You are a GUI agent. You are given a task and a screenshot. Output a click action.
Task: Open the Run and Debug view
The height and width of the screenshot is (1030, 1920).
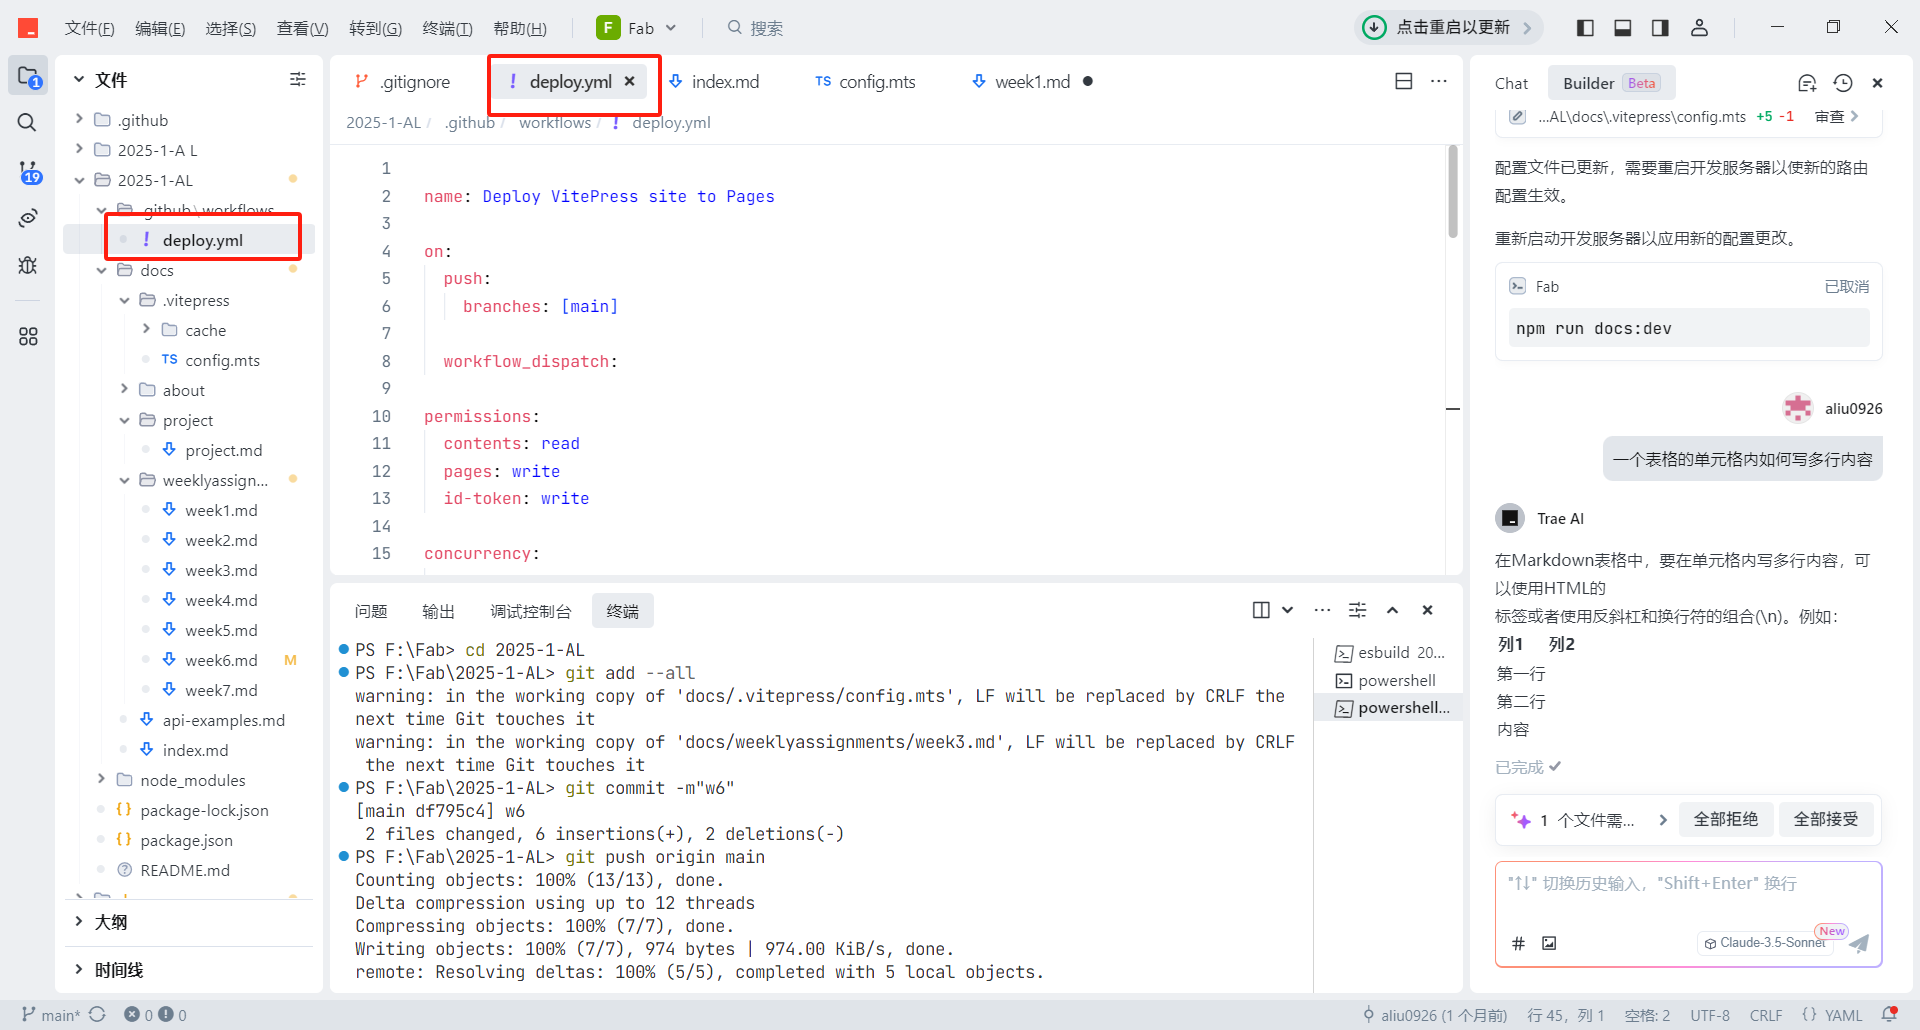click(27, 265)
